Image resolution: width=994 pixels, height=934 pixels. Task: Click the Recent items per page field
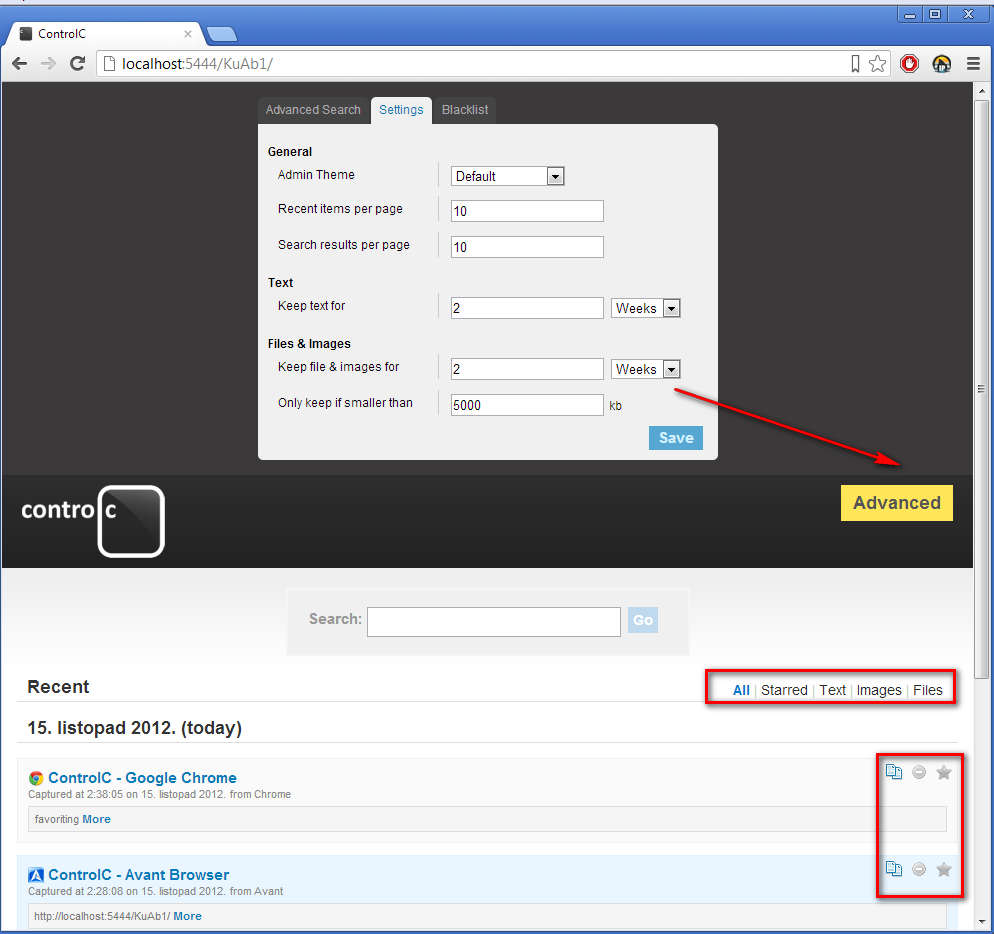pos(527,211)
